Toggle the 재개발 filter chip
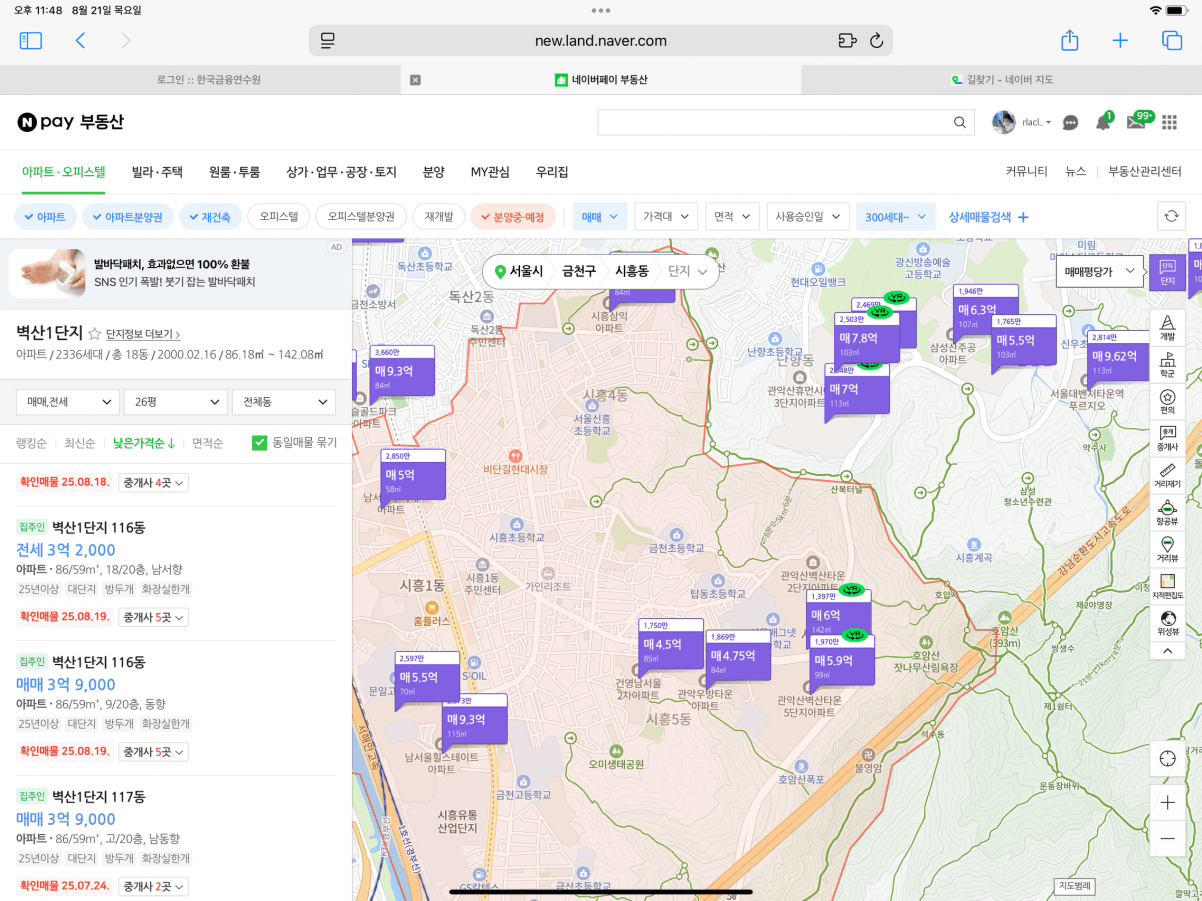The width and height of the screenshot is (1202, 901). click(439, 216)
